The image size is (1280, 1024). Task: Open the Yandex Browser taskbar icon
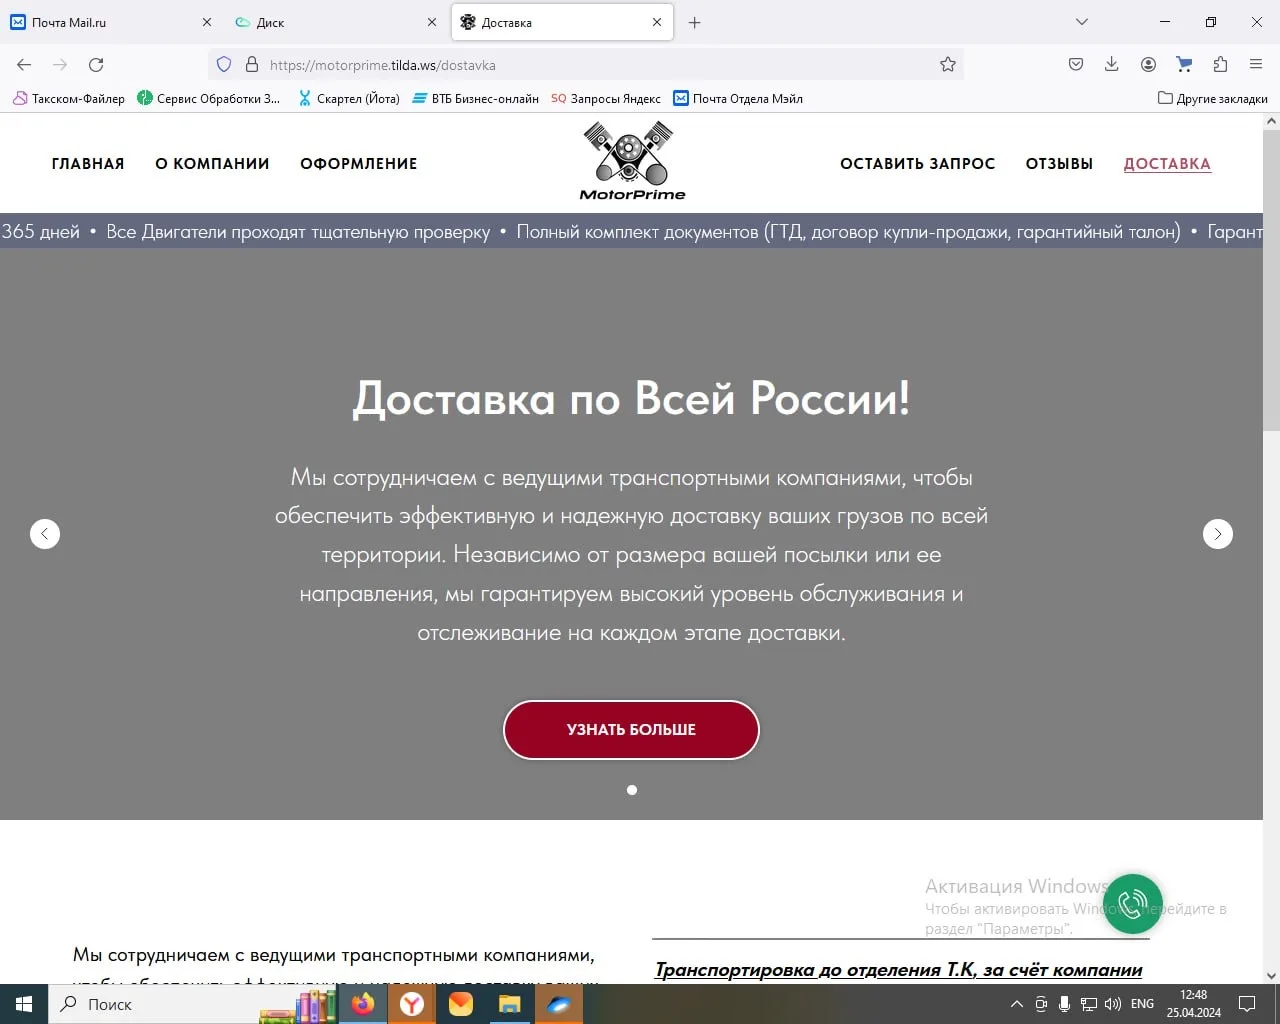point(411,1004)
